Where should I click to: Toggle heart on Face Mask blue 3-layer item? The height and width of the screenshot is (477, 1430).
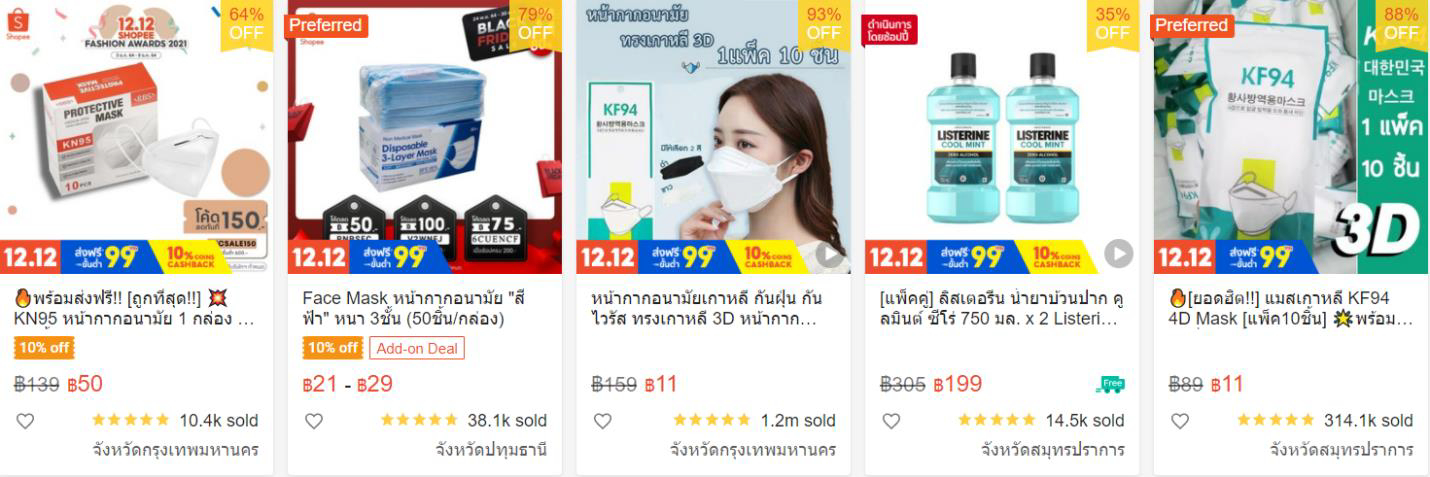pyautogui.click(x=314, y=421)
